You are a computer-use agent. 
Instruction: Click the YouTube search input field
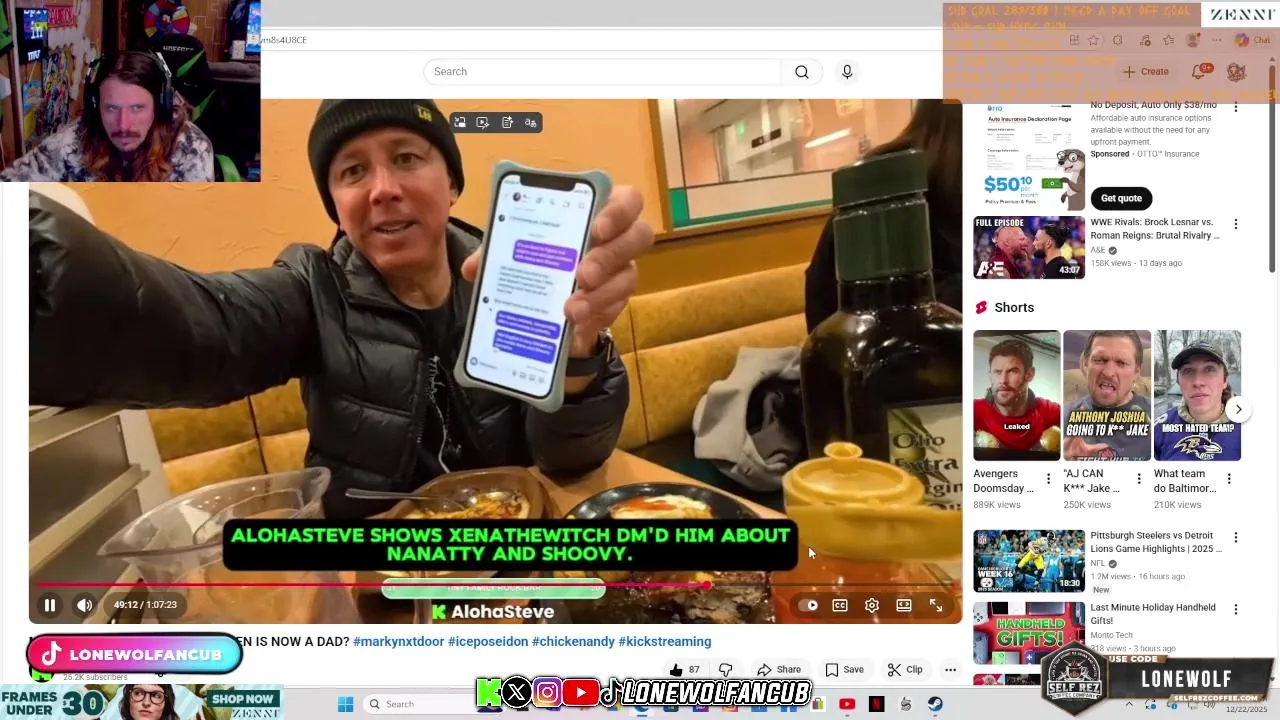point(602,72)
